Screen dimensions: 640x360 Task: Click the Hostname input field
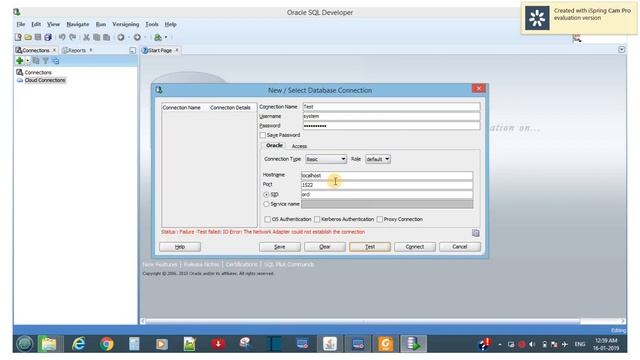387,176
